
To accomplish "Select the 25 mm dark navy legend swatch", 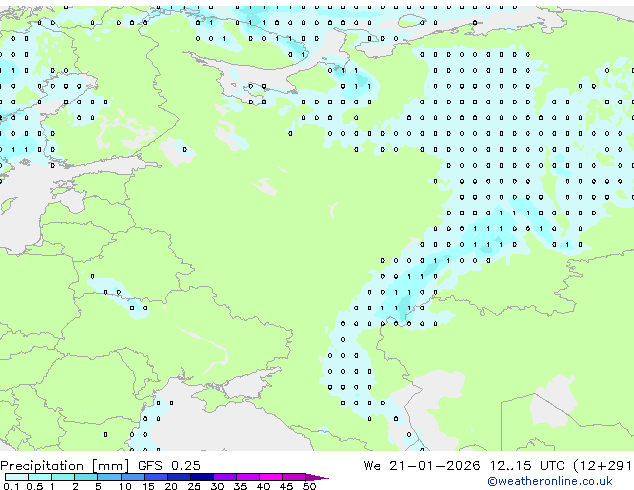I will click(x=202, y=477).
